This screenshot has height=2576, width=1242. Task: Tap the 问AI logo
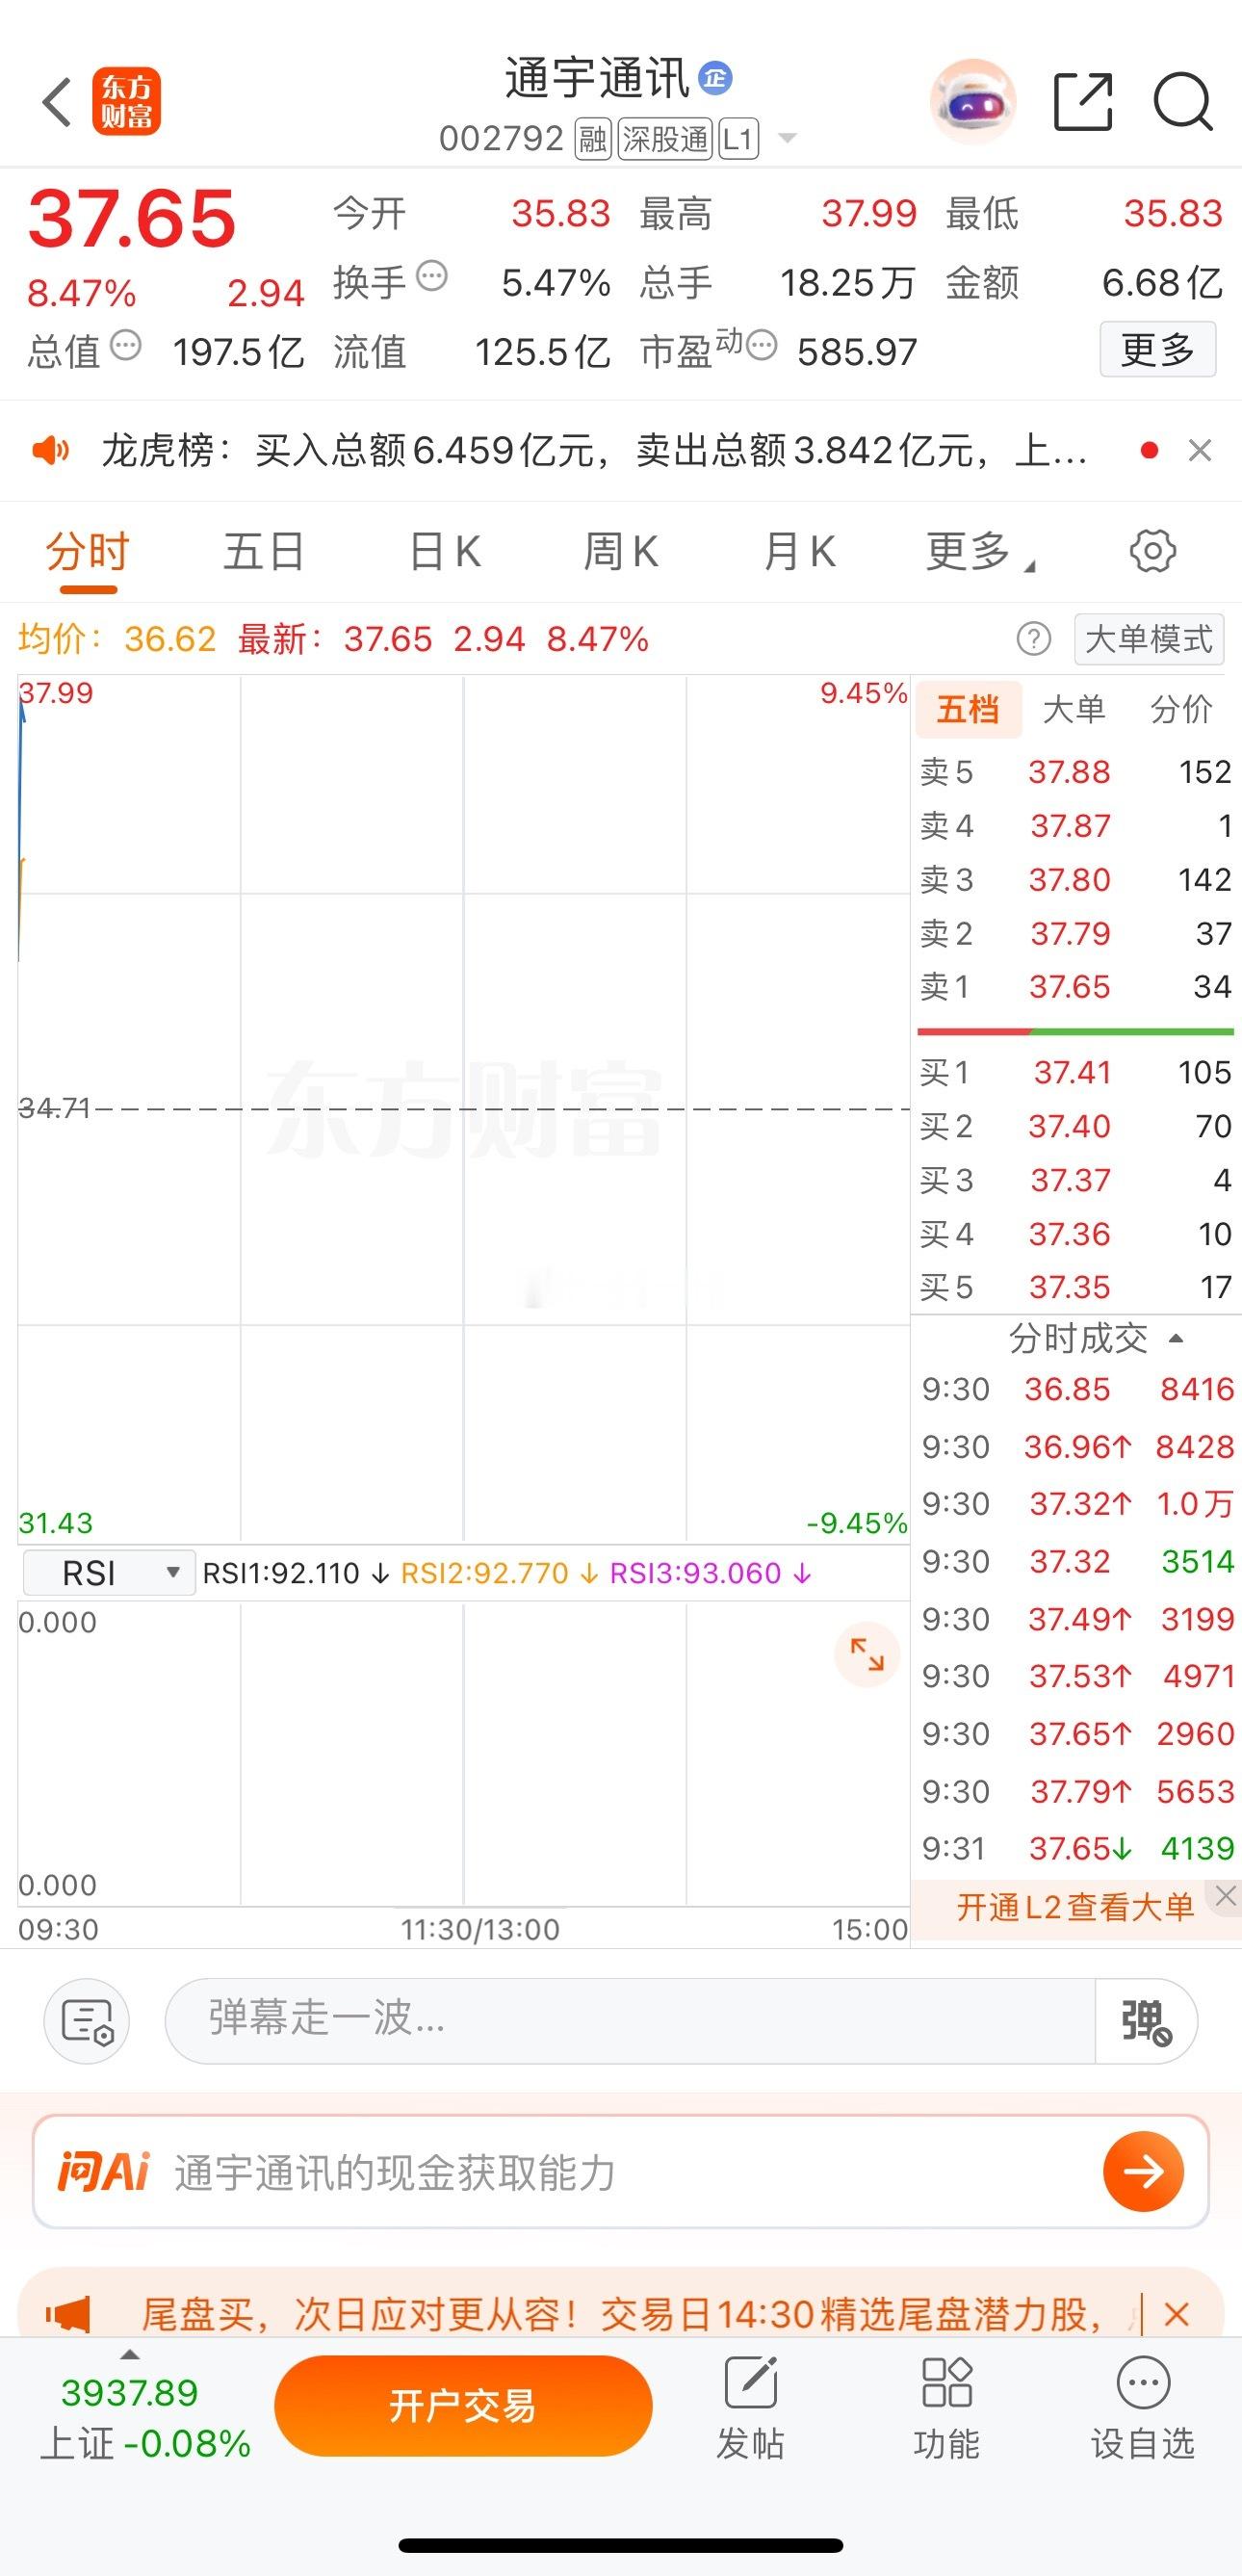tap(103, 2171)
